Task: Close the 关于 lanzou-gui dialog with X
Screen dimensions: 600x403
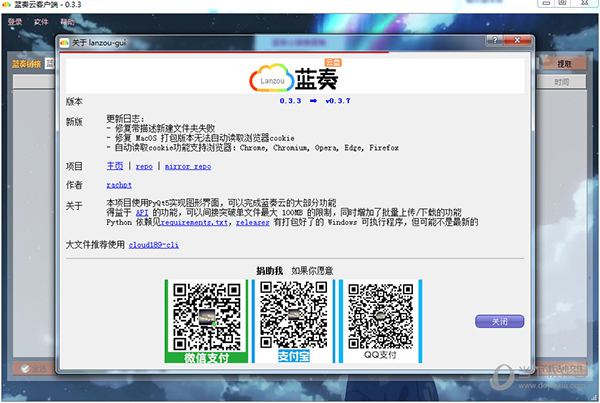Action: [x=517, y=40]
